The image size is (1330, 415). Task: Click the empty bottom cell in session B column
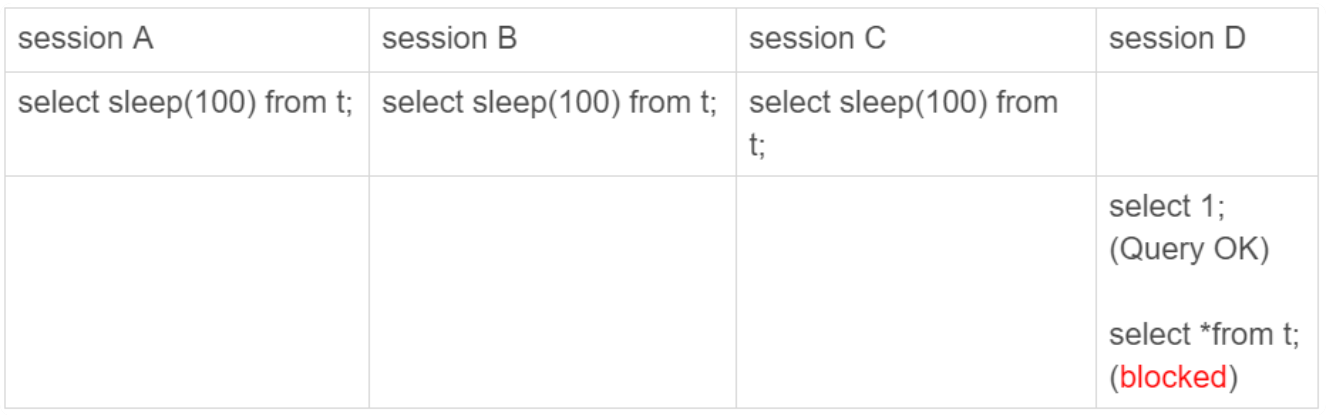tap(552, 292)
